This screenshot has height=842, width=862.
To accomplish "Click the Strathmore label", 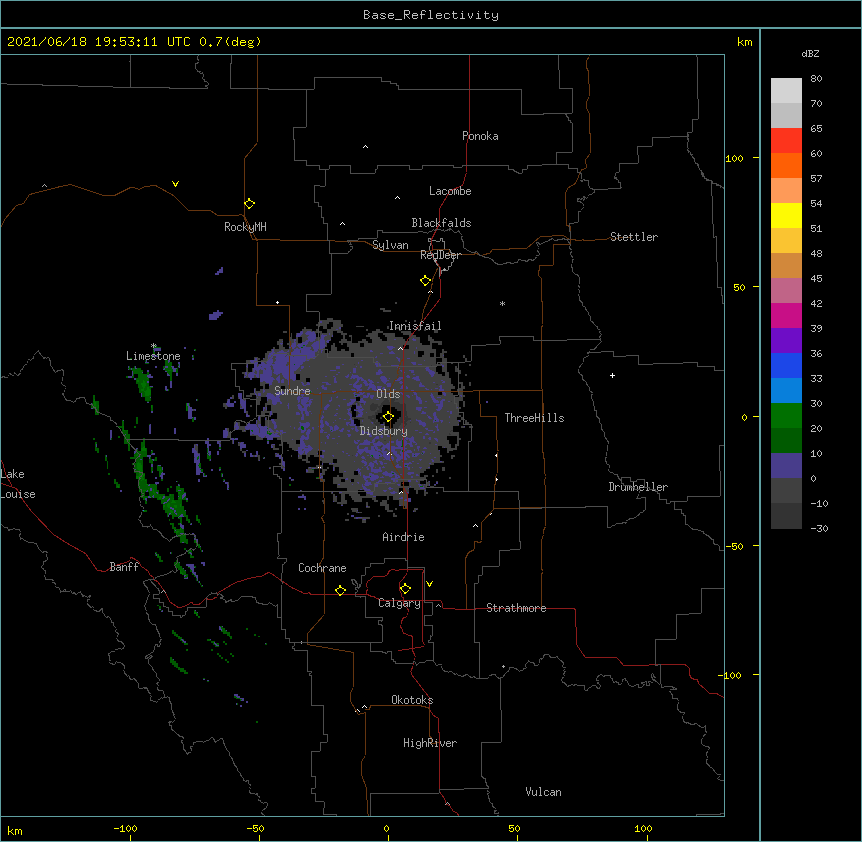I will pos(516,608).
